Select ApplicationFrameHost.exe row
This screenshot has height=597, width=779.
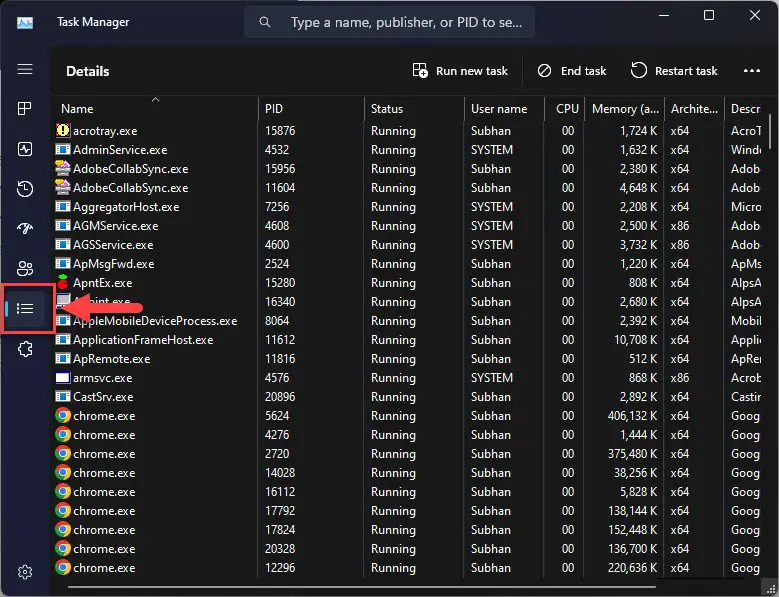(x=409, y=339)
